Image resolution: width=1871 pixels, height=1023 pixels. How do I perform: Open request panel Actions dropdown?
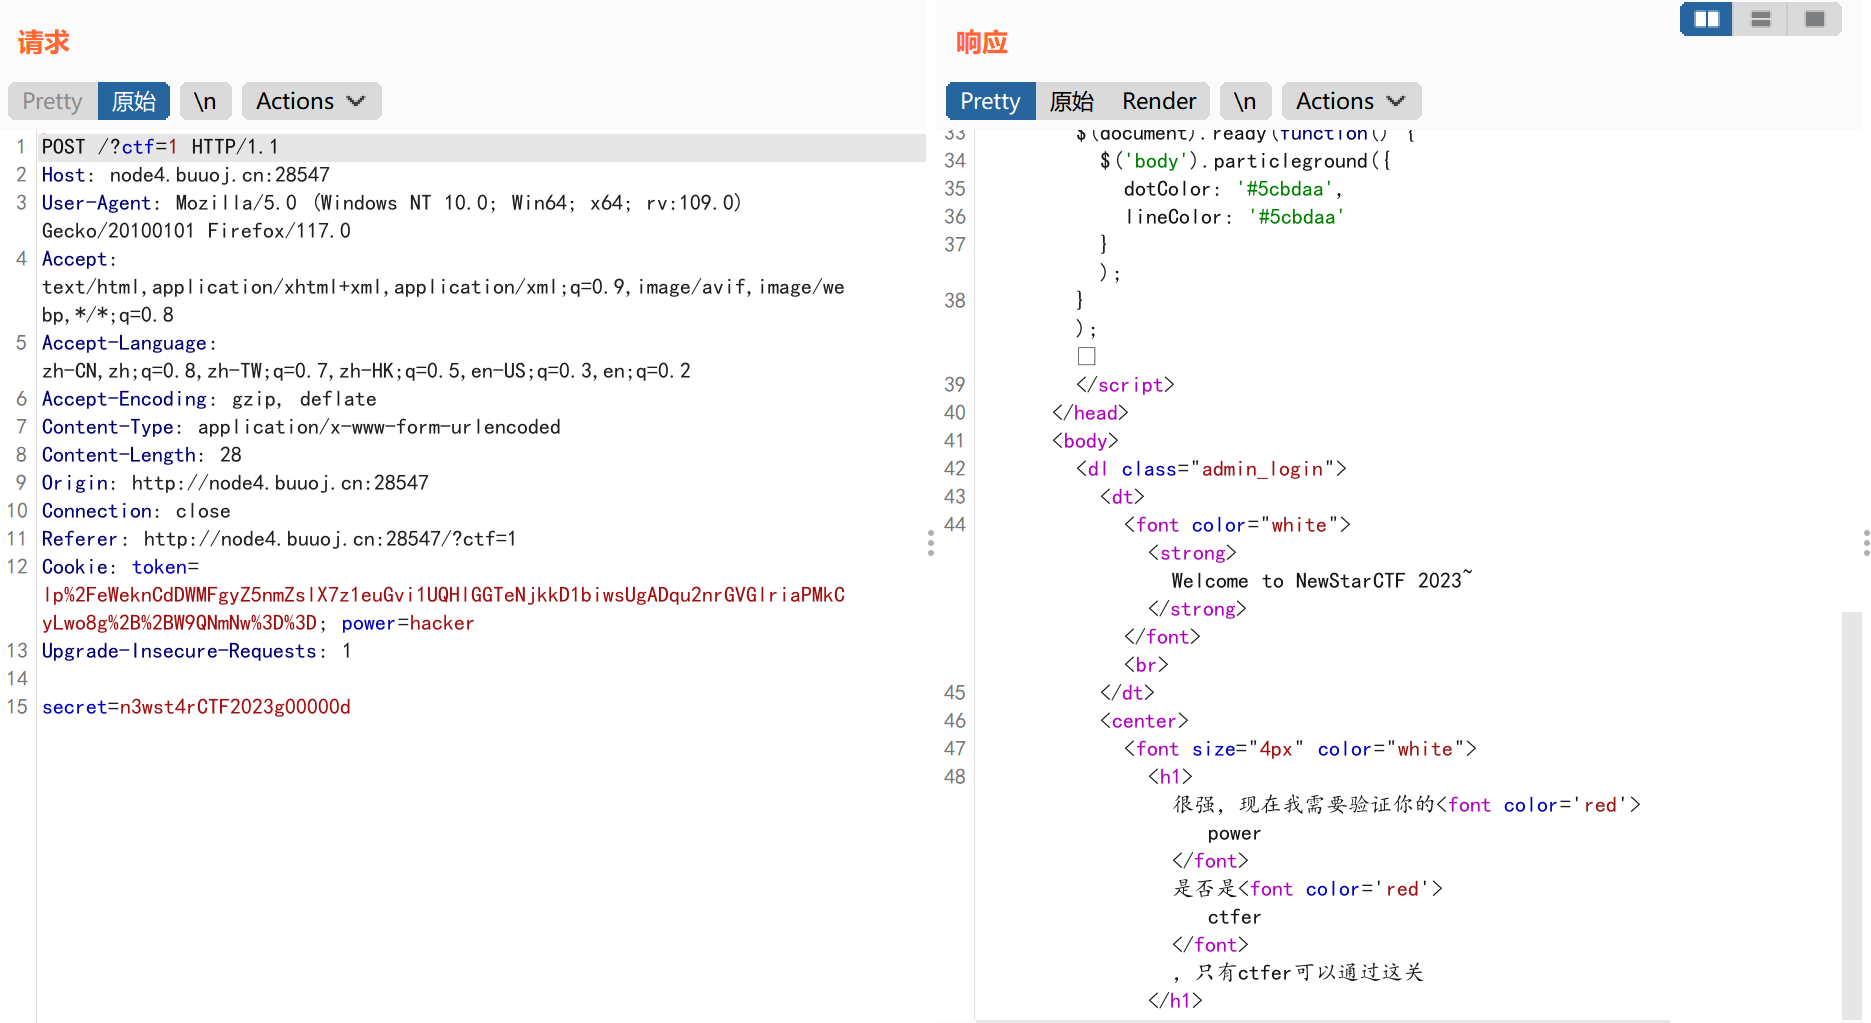(x=311, y=101)
